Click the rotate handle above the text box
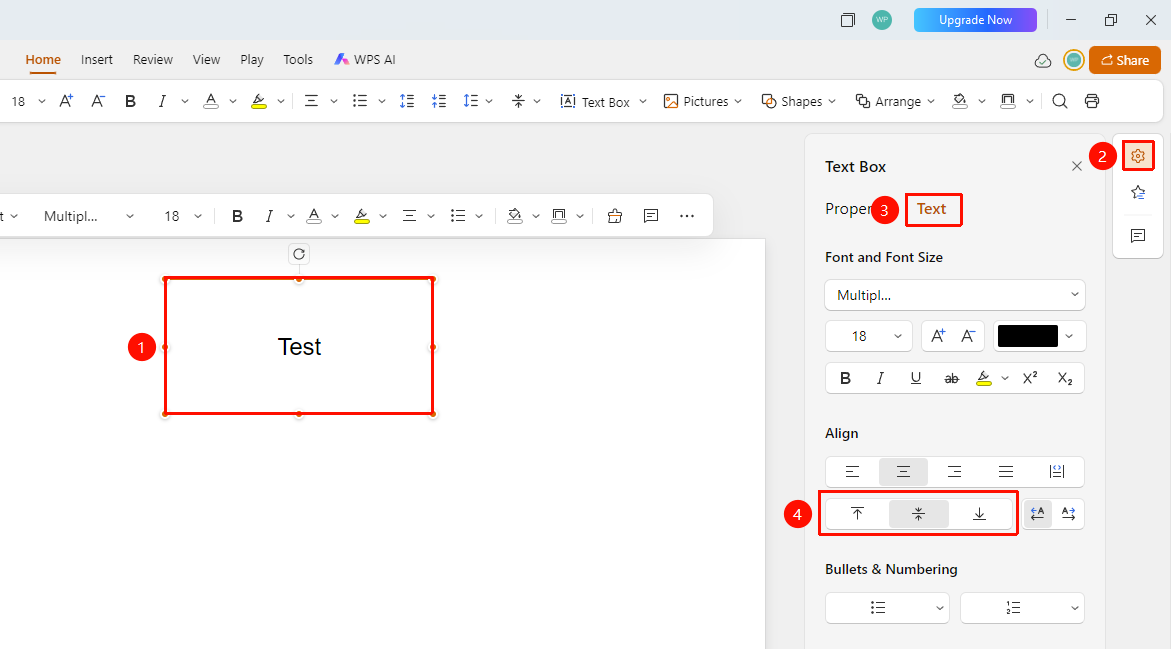Image resolution: width=1171 pixels, height=649 pixels. [x=299, y=254]
